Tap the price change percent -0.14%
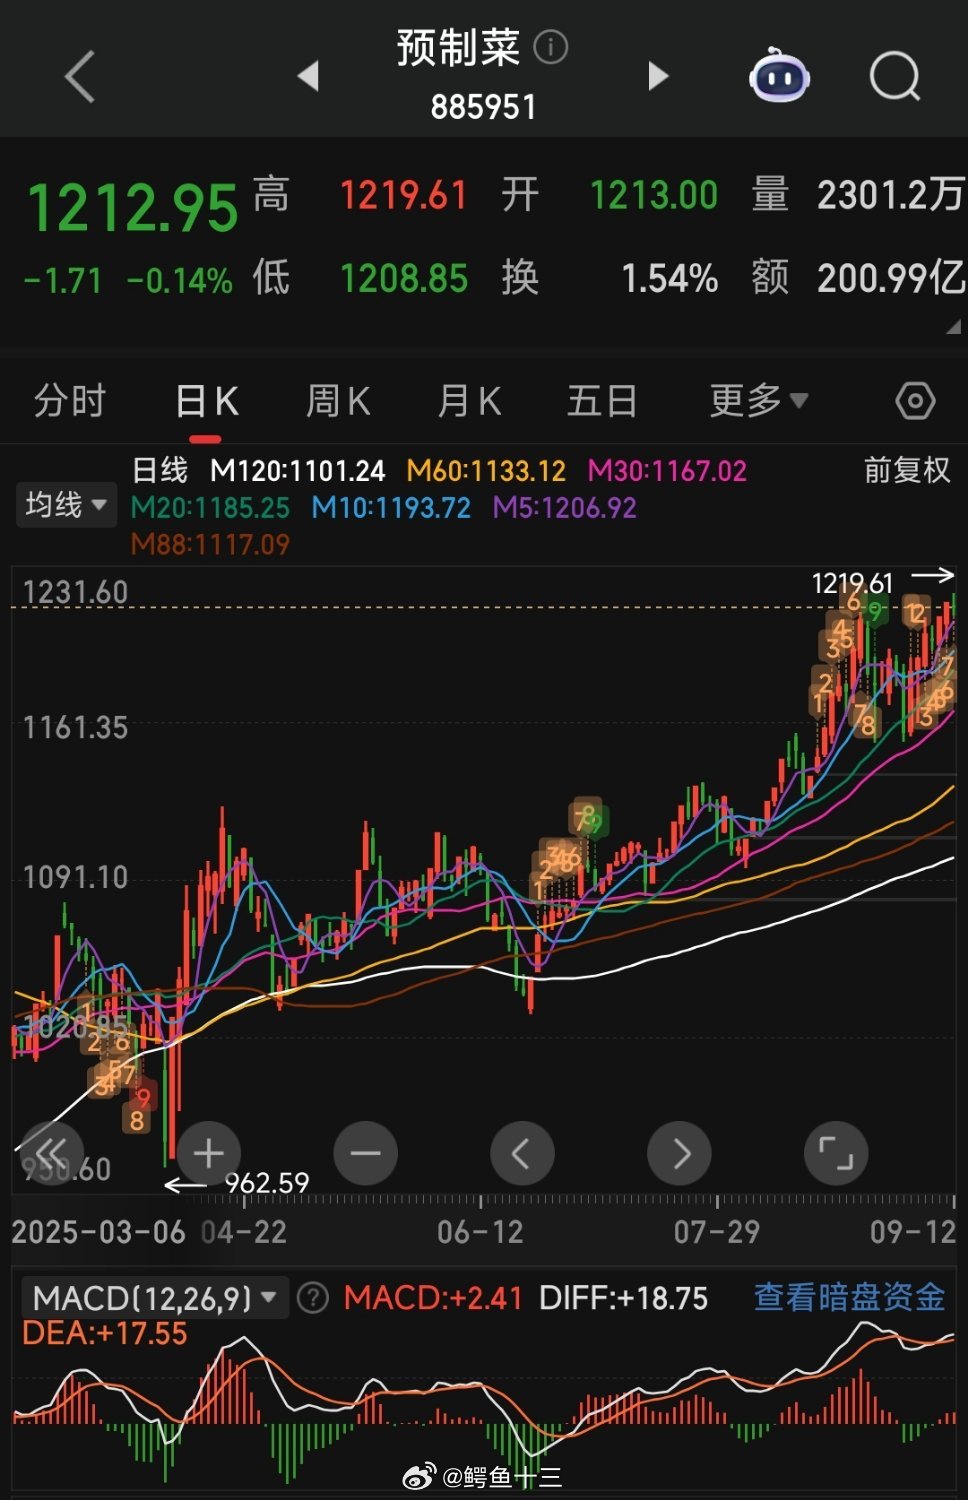968x1500 pixels. coord(180,281)
